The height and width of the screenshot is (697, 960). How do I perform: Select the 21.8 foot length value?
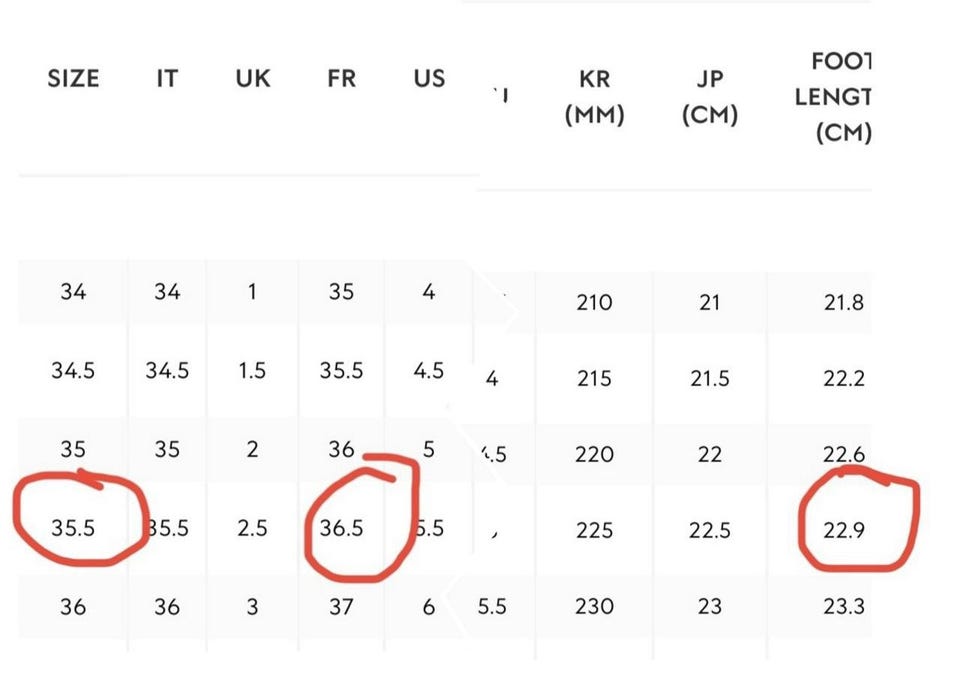click(844, 302)
